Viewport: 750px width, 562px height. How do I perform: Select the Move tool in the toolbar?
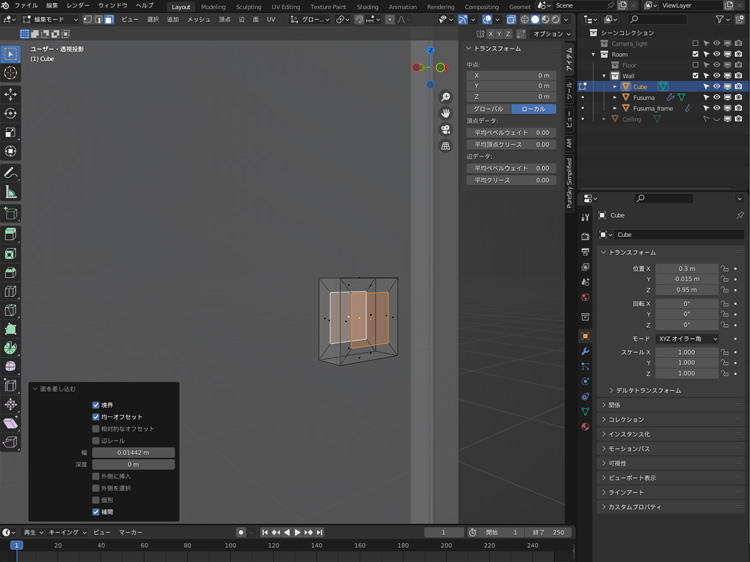(11, 94)
